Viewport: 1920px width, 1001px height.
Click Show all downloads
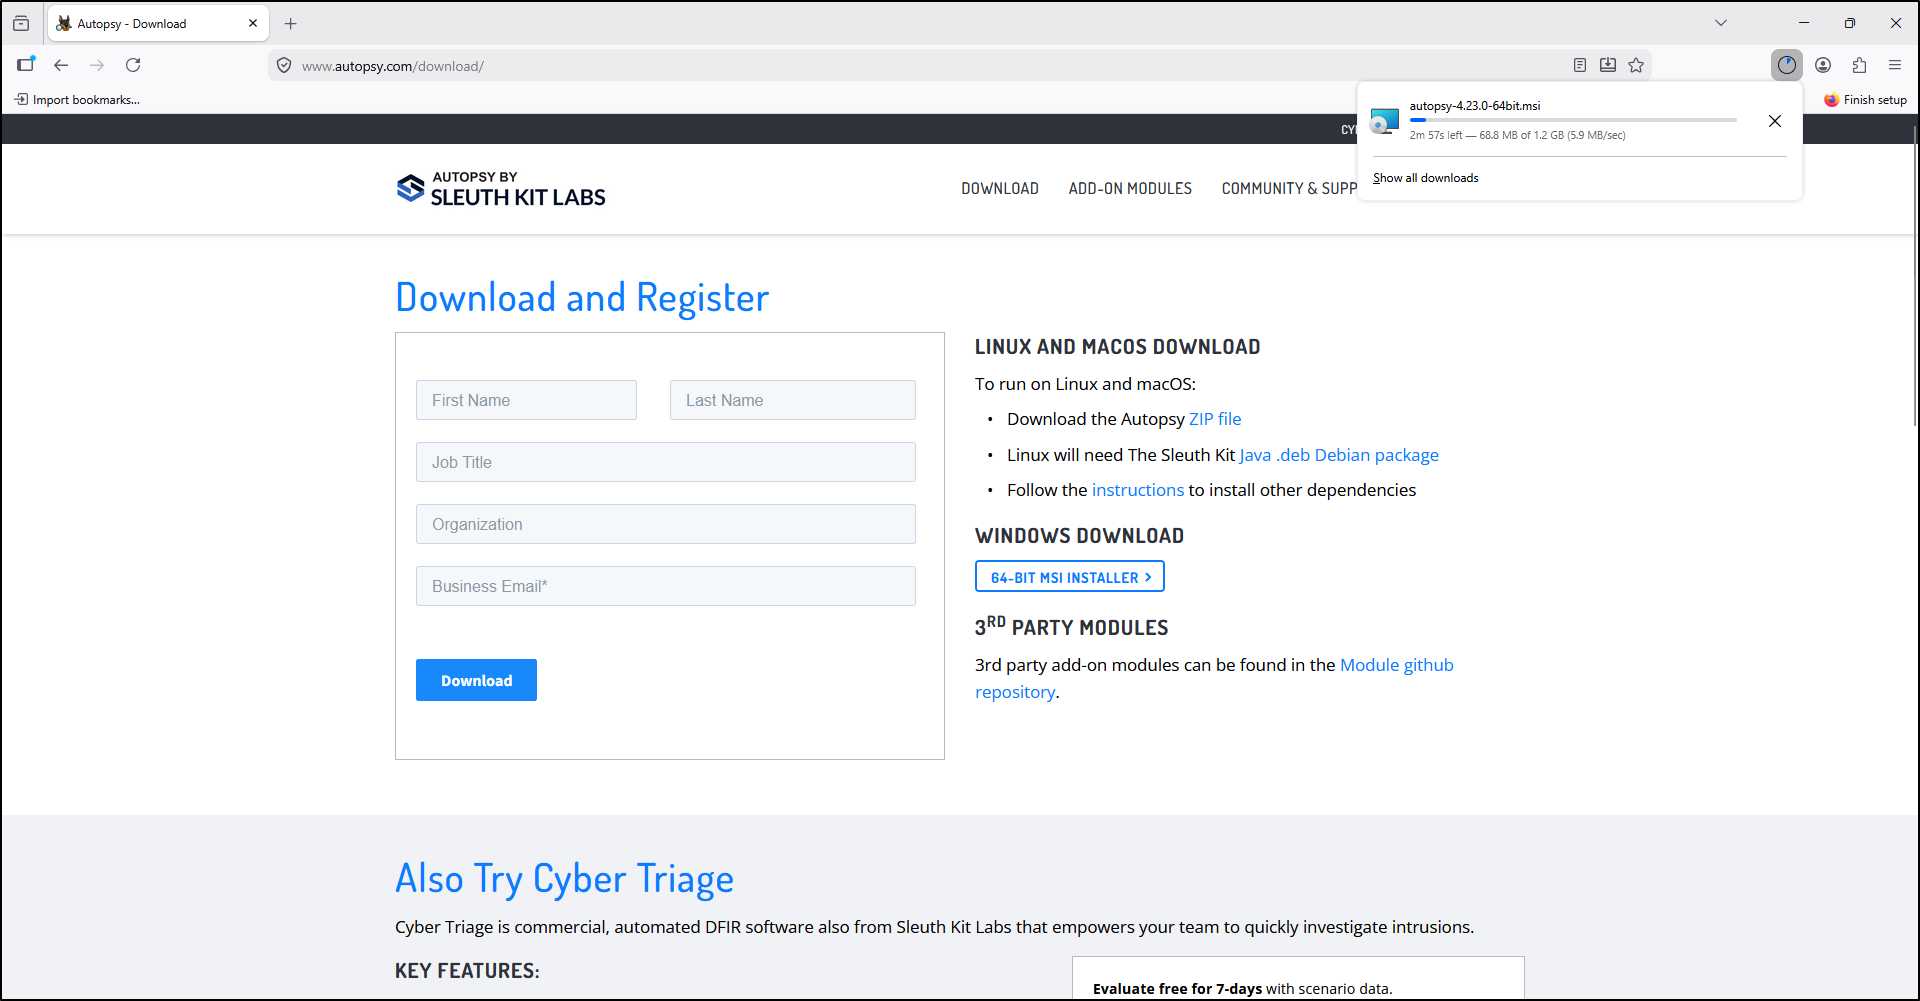coord(1426,178)
